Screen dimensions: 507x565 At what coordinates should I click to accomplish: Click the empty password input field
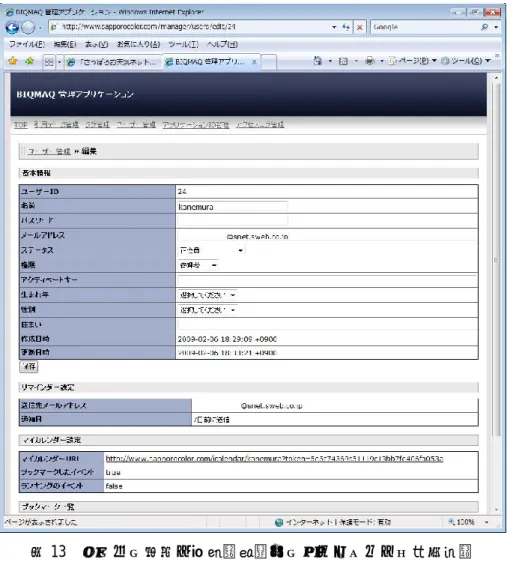232,221
